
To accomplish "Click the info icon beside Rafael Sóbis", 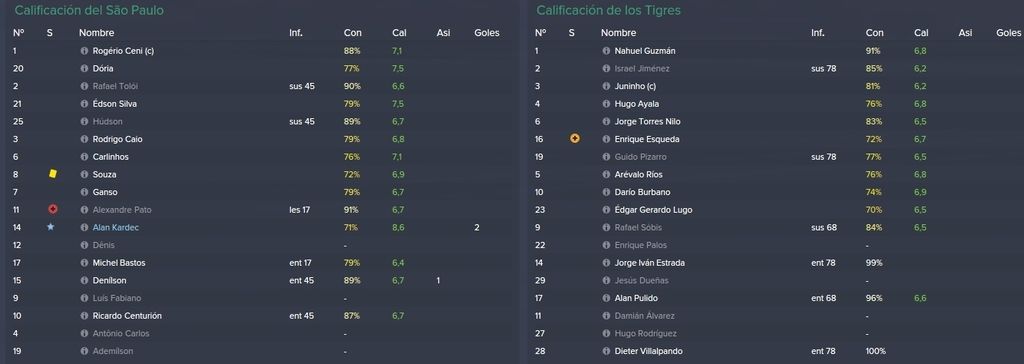I will (x=606, y=227).
